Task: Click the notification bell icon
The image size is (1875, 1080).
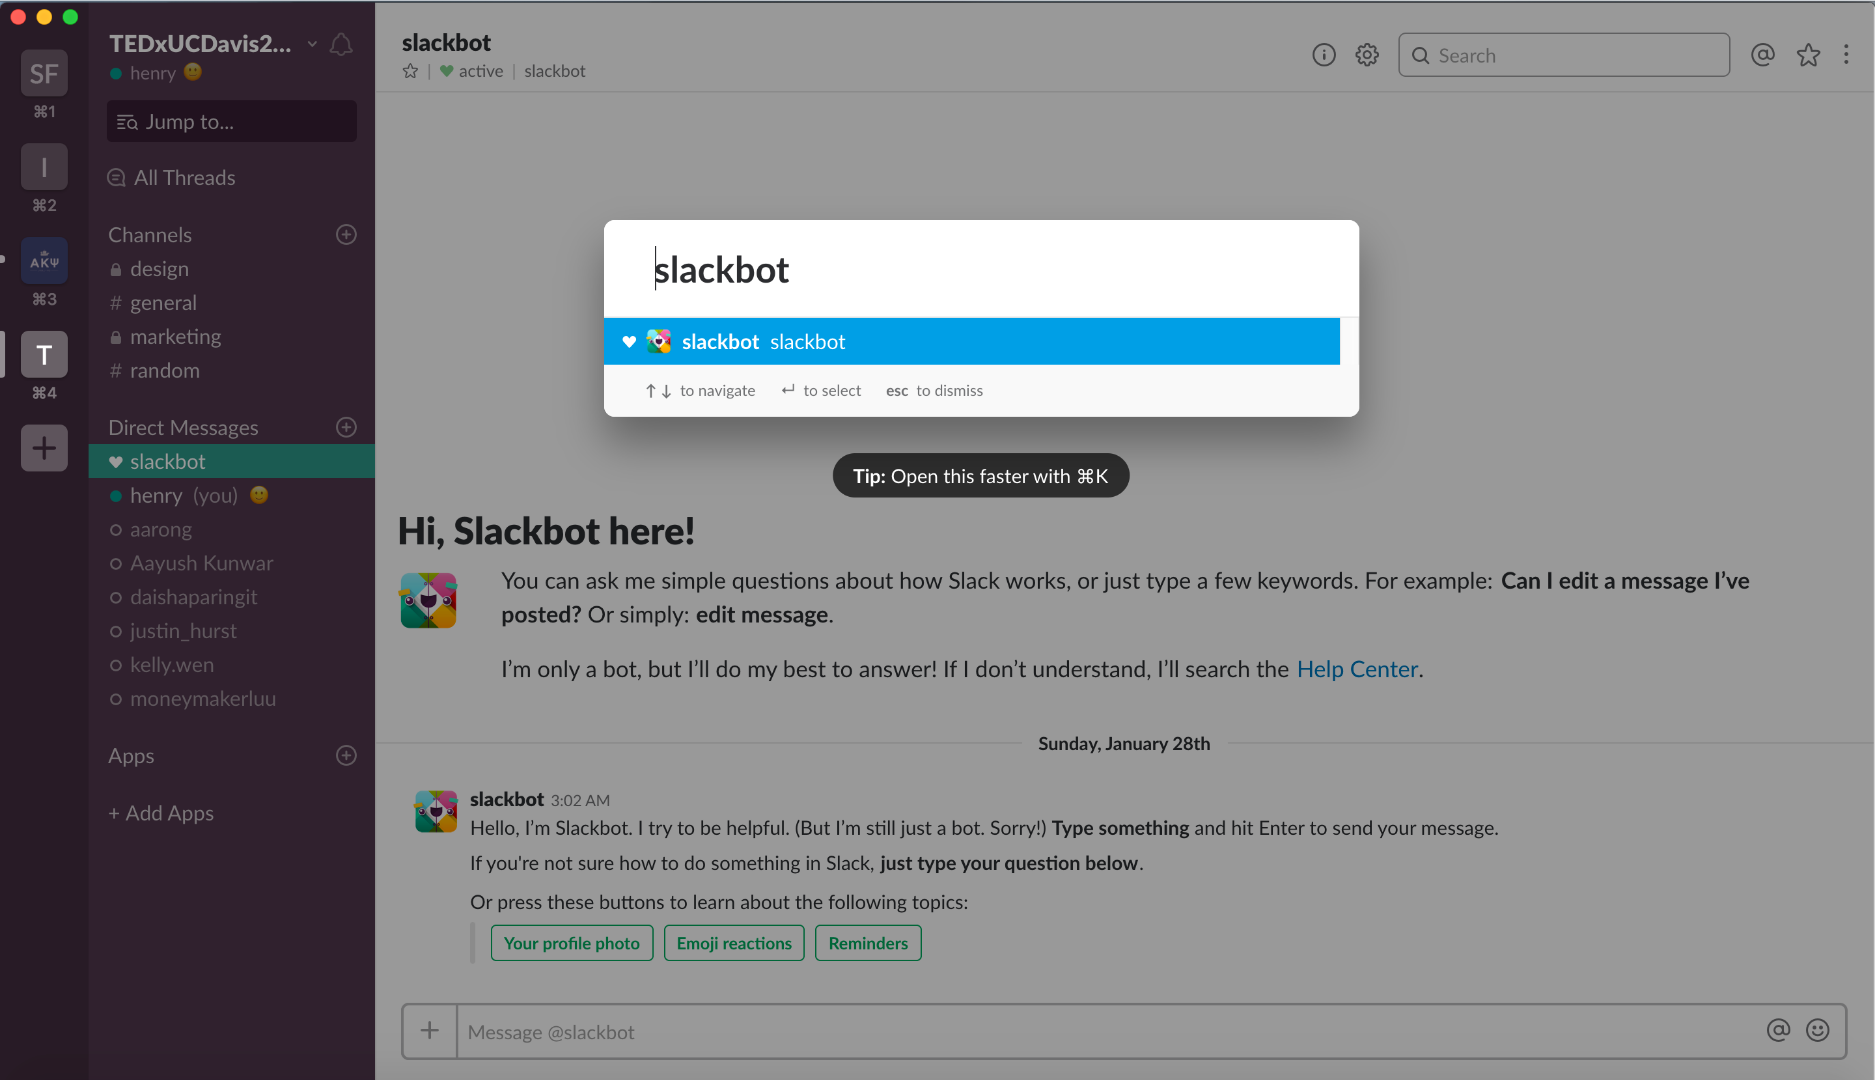Action: click(341, 44)
